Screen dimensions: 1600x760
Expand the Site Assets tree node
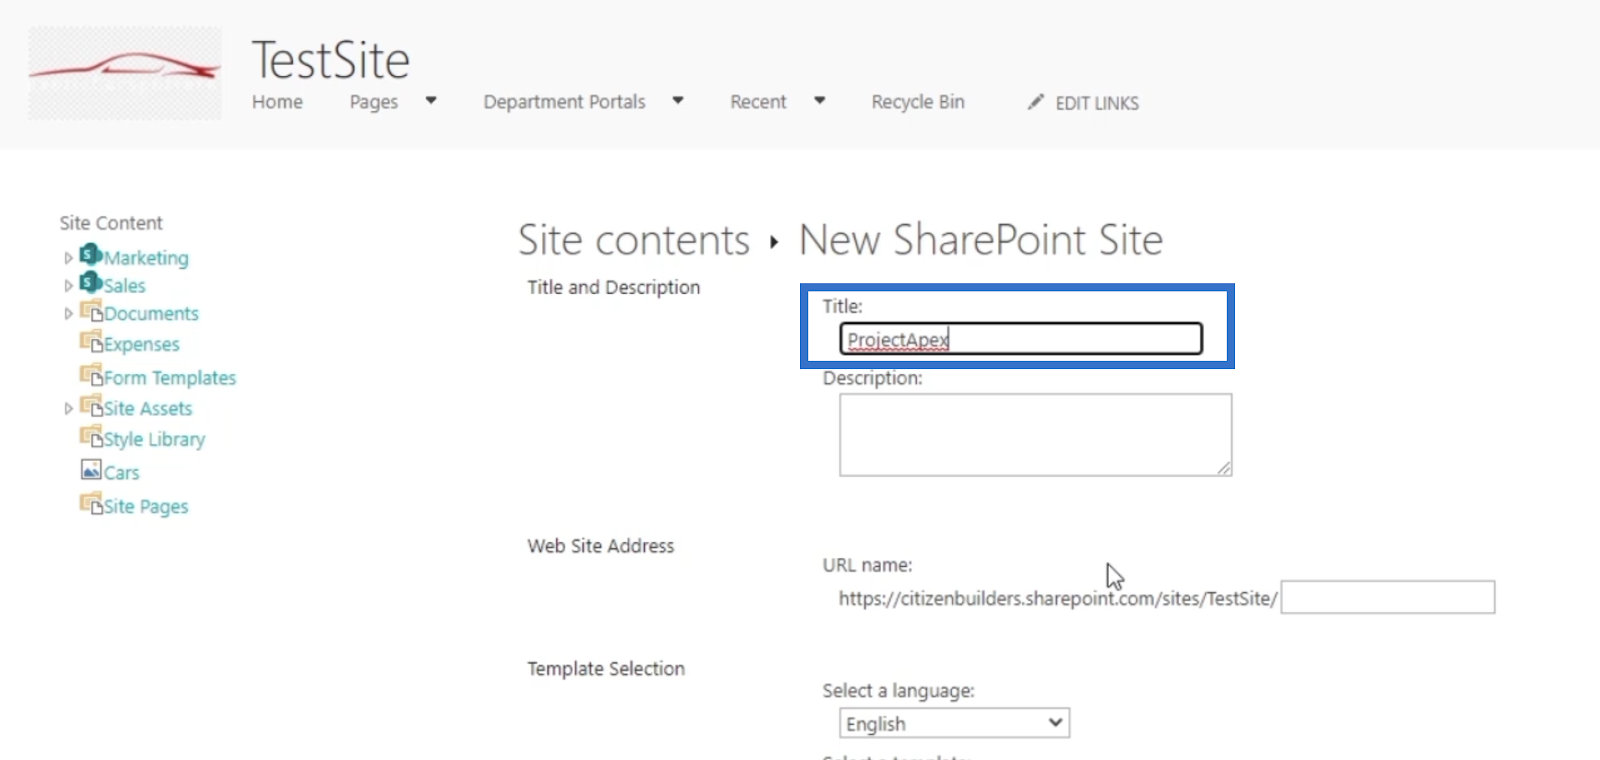[x=68, y=408]
